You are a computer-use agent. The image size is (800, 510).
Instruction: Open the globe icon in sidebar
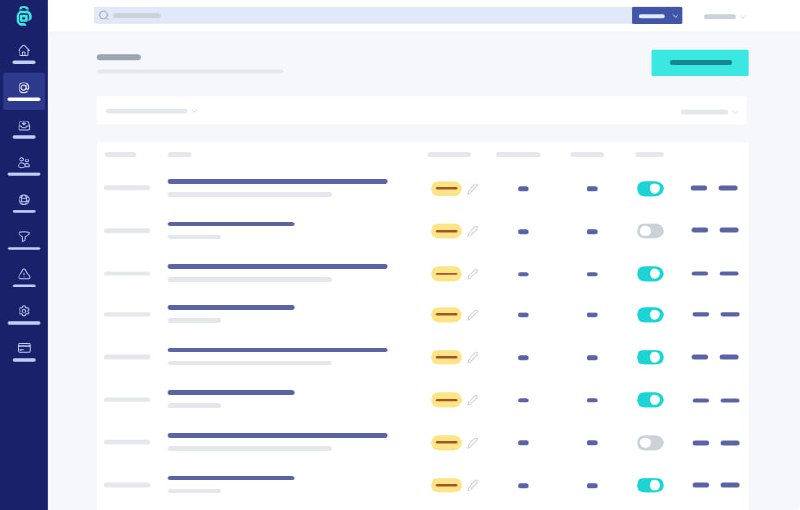point(24,200)
